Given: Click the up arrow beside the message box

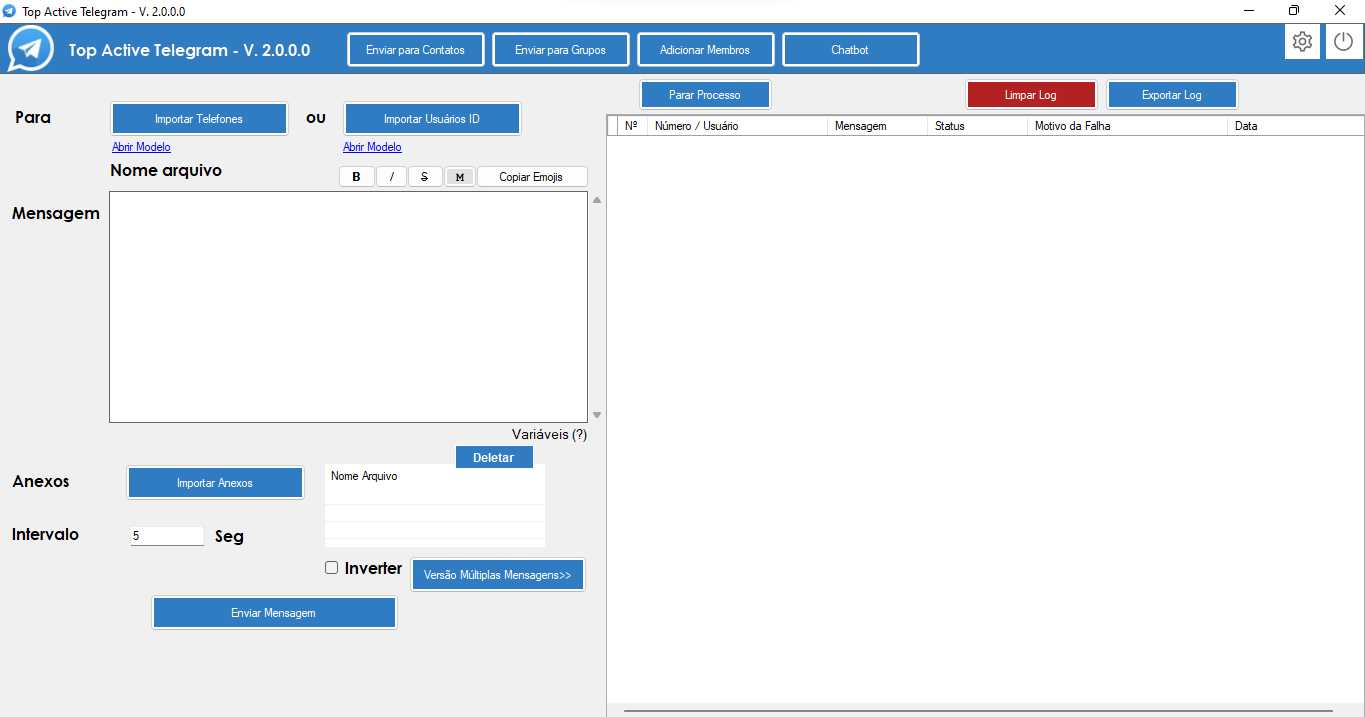Looking at the screenshot, I should 597,200.
